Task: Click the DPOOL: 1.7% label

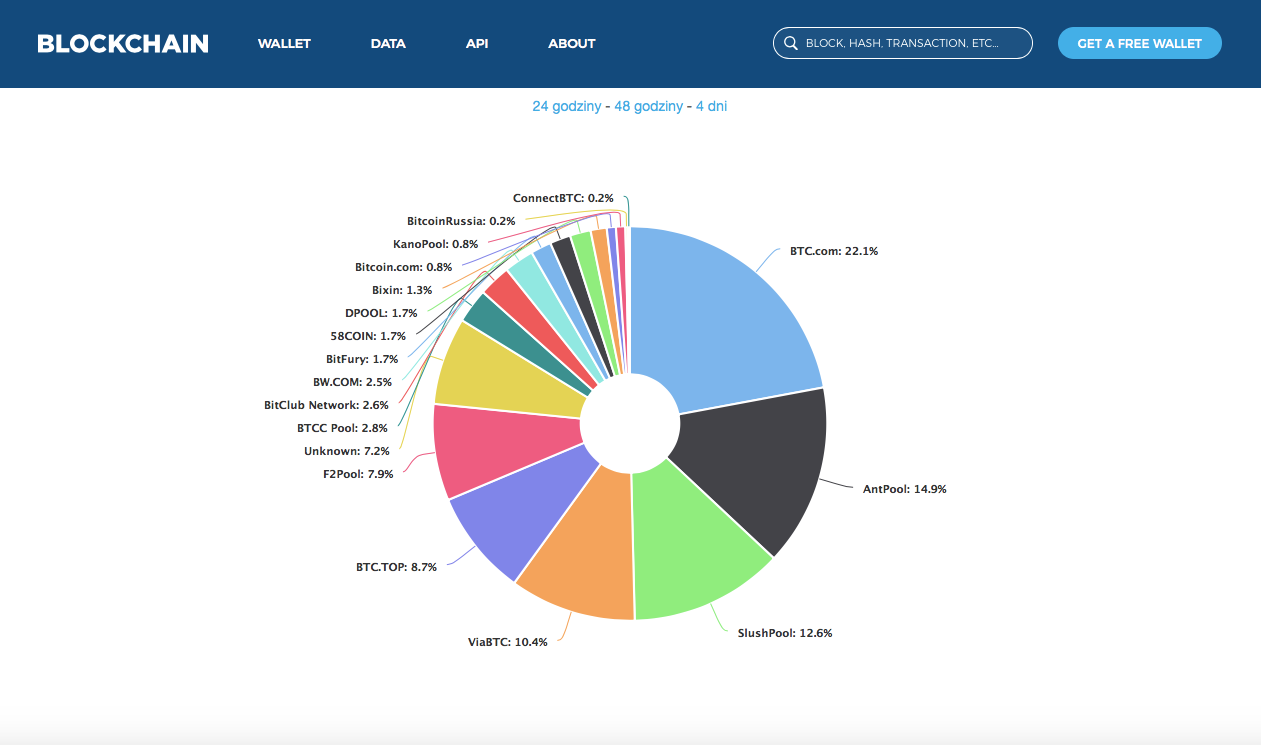Action: pyautogui.click(x=381, y=313)
